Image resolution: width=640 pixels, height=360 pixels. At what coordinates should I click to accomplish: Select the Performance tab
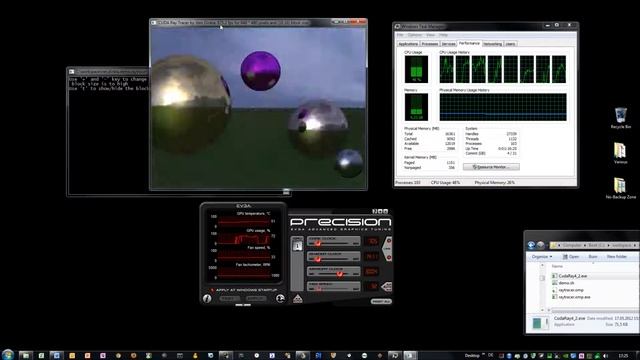(x=469, y=43)
